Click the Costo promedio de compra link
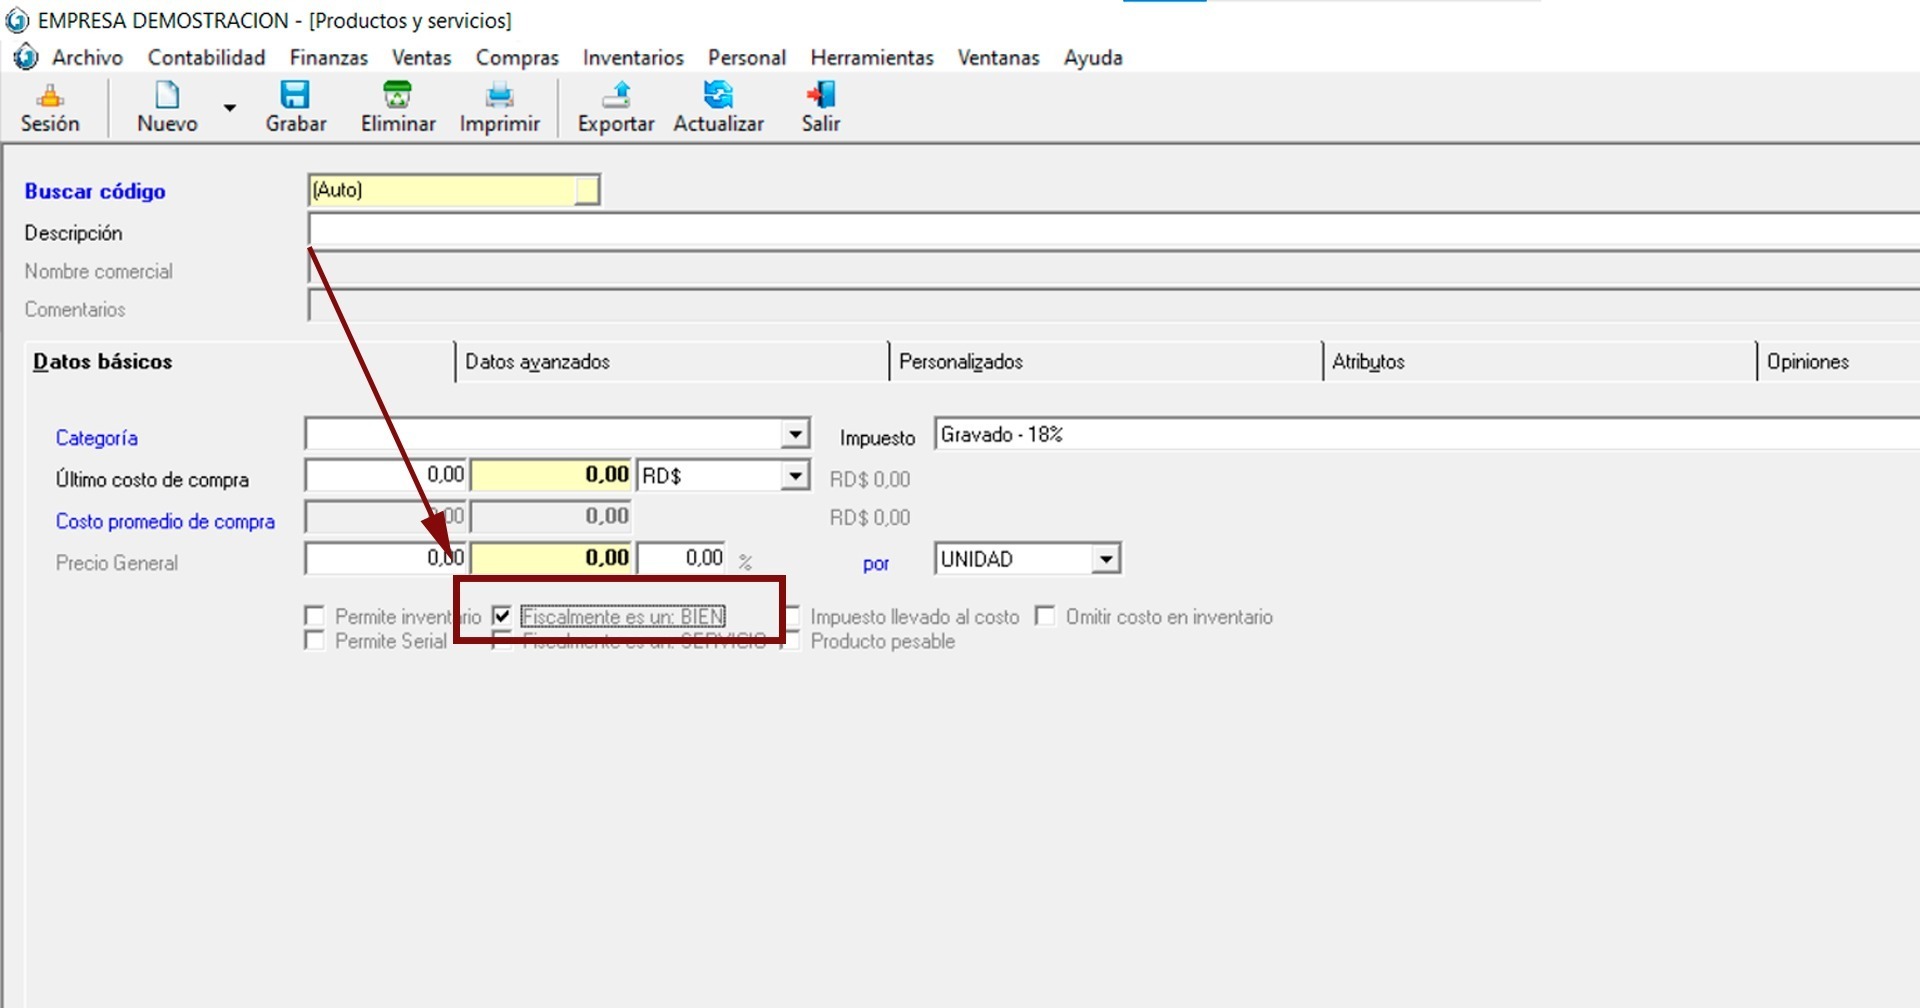The height and width of the screenshot is (1008, 1920). (165, 521)
